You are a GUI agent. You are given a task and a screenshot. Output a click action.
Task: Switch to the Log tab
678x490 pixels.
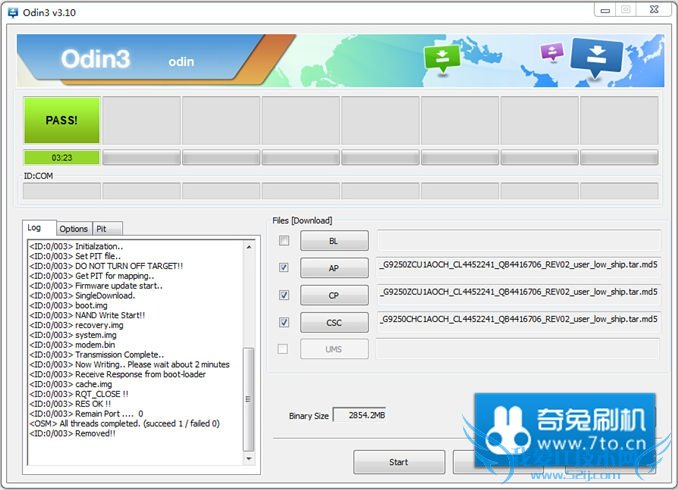coord(38,227)
